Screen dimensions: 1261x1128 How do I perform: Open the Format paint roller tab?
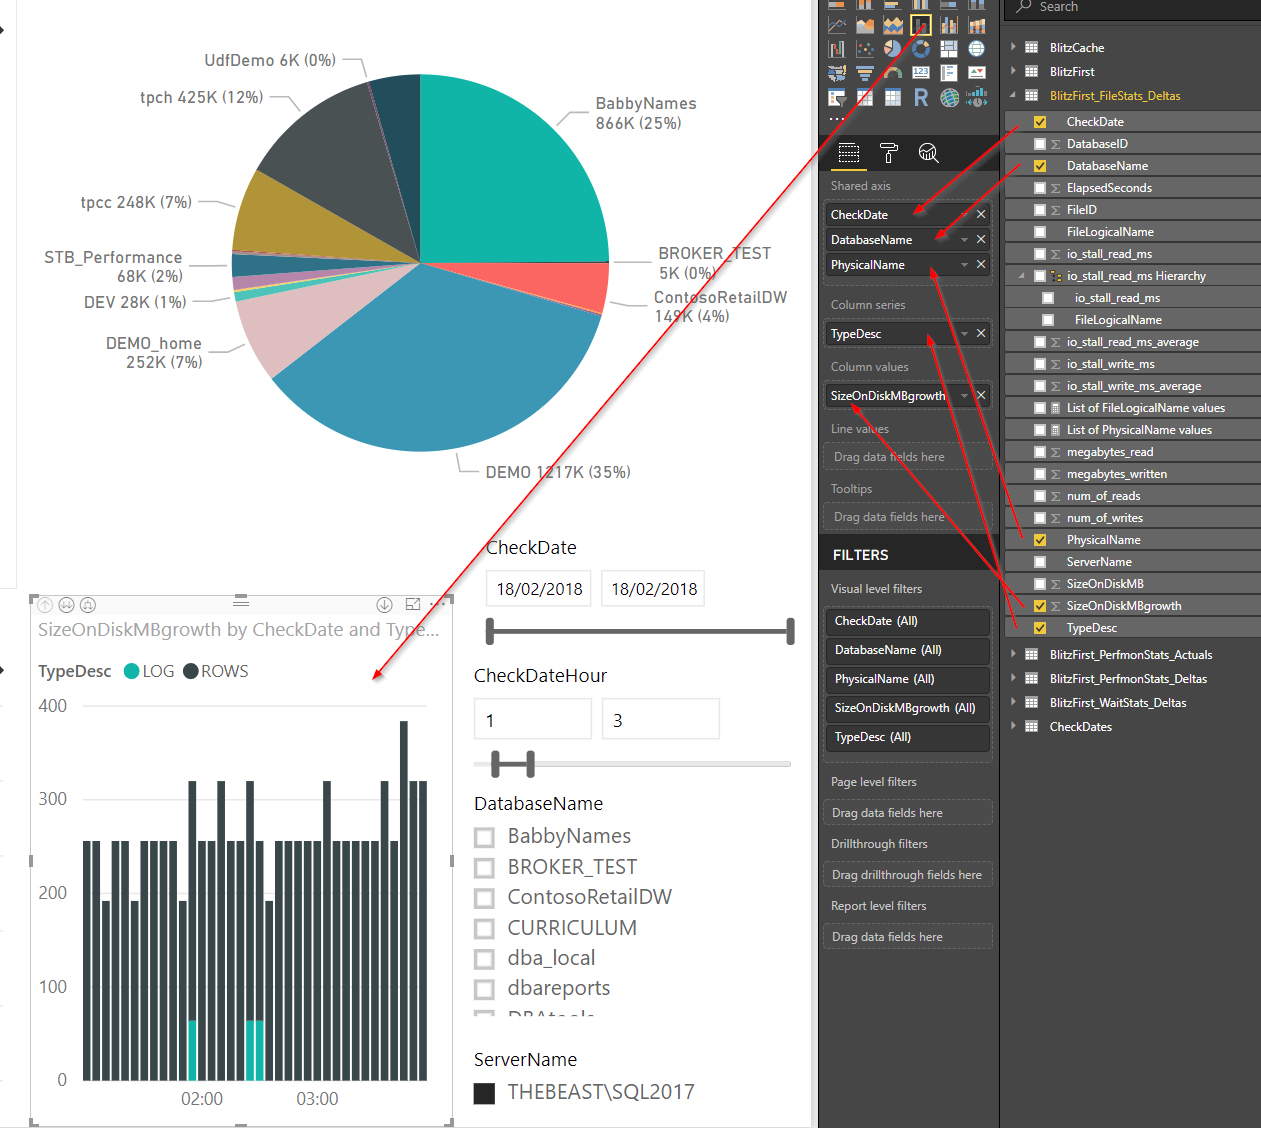[x=888, y=152]
